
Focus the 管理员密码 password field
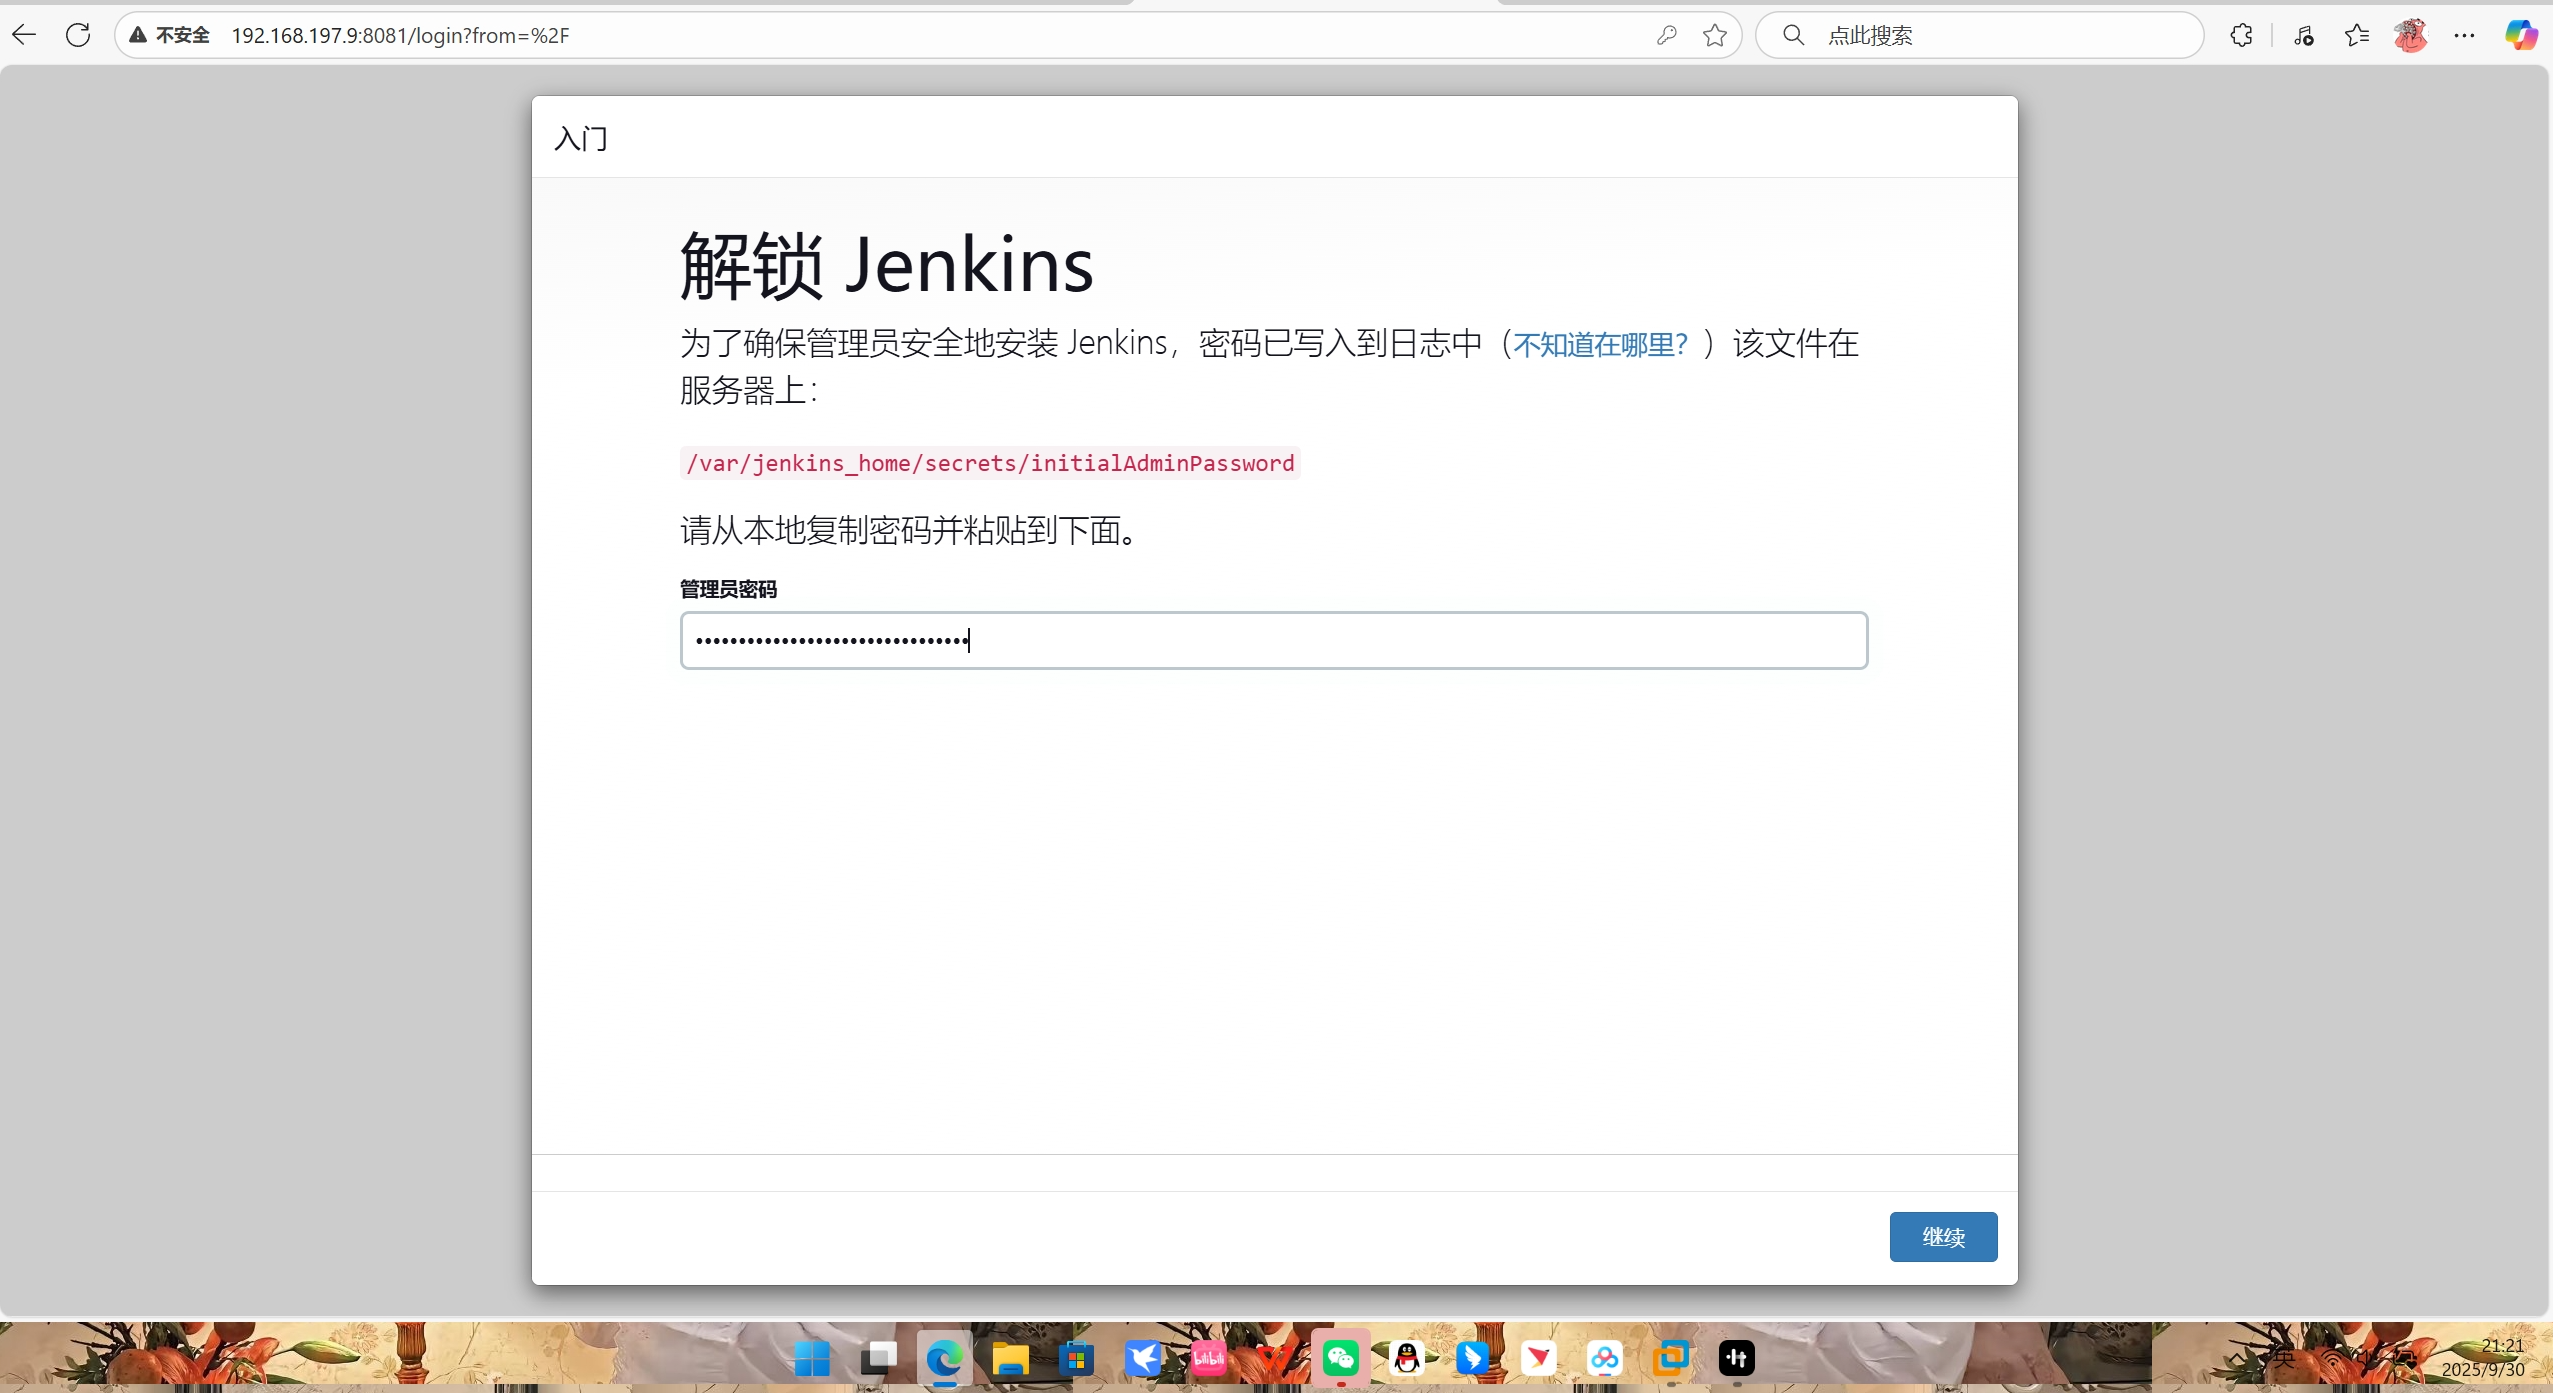click(x=1273, y=640)
